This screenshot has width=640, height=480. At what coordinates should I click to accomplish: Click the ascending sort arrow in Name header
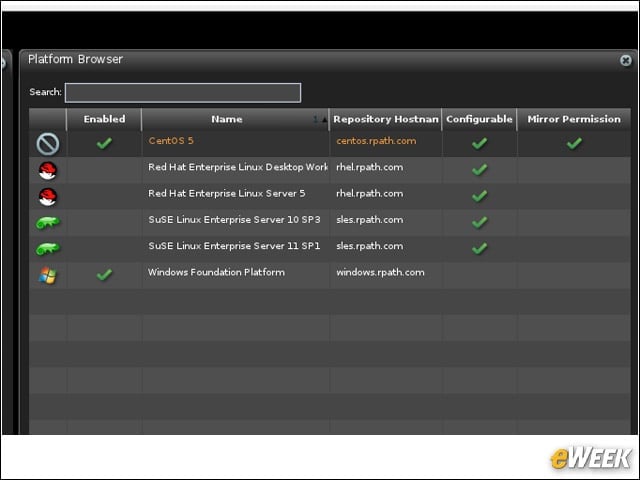pyautogui.click(x=324, y=120)
